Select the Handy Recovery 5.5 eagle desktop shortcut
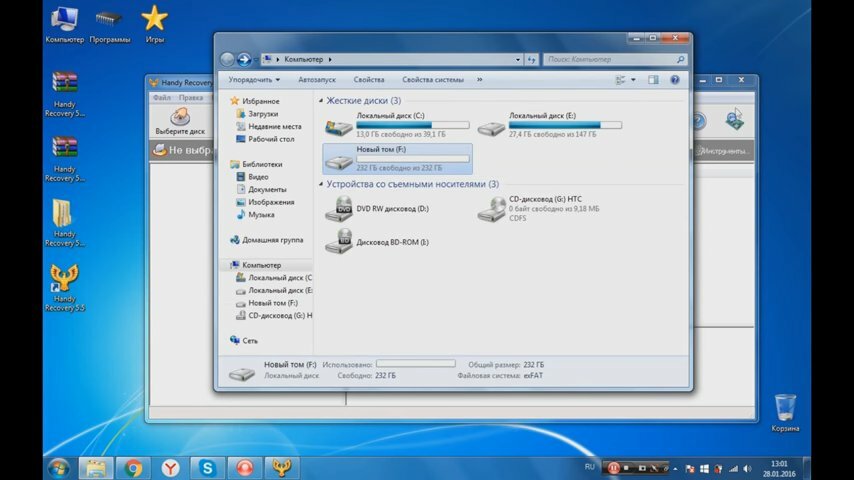 coord(64,288)
